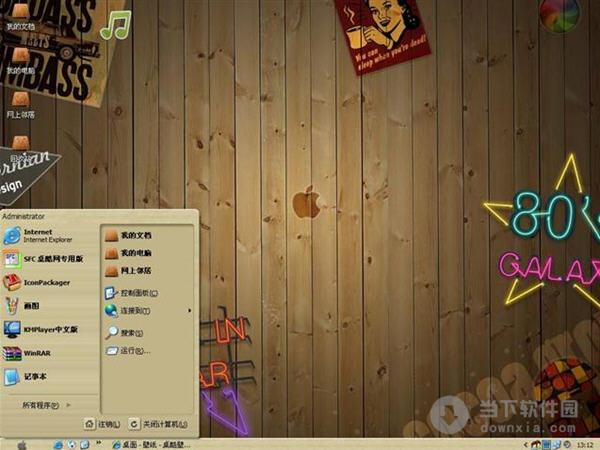Click the 注销 log off button
This screenshot has height=450, width=600.
[102, 424]
